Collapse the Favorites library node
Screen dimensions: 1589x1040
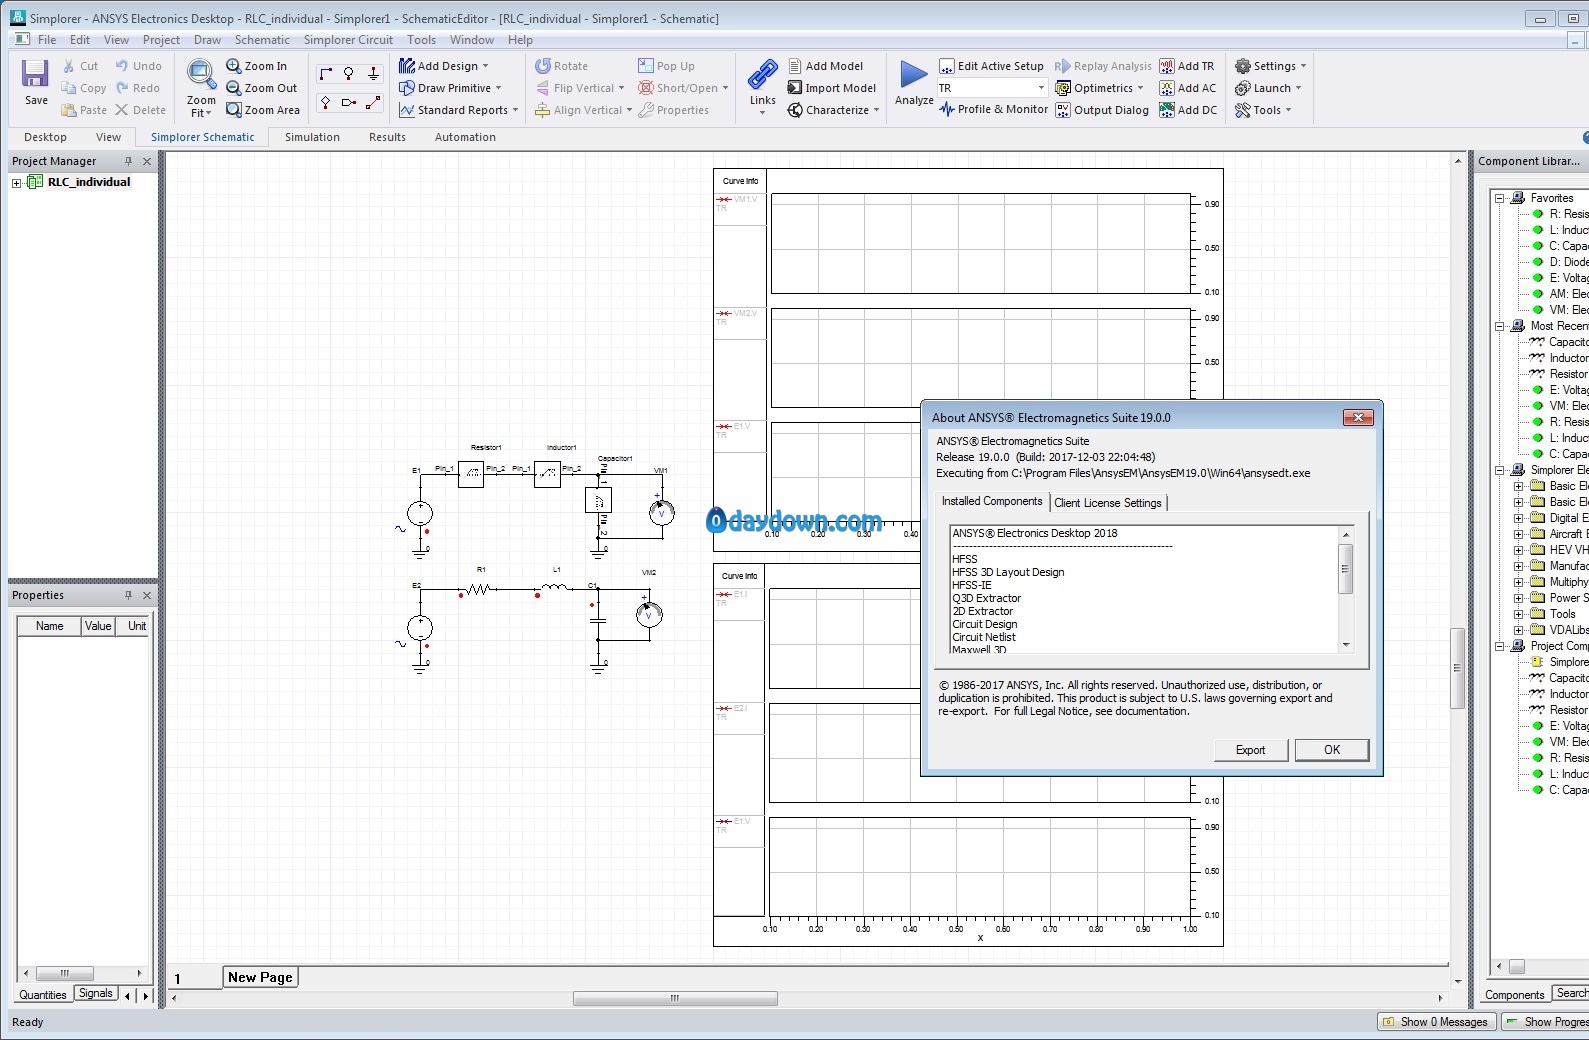[x=1500, y=198]
